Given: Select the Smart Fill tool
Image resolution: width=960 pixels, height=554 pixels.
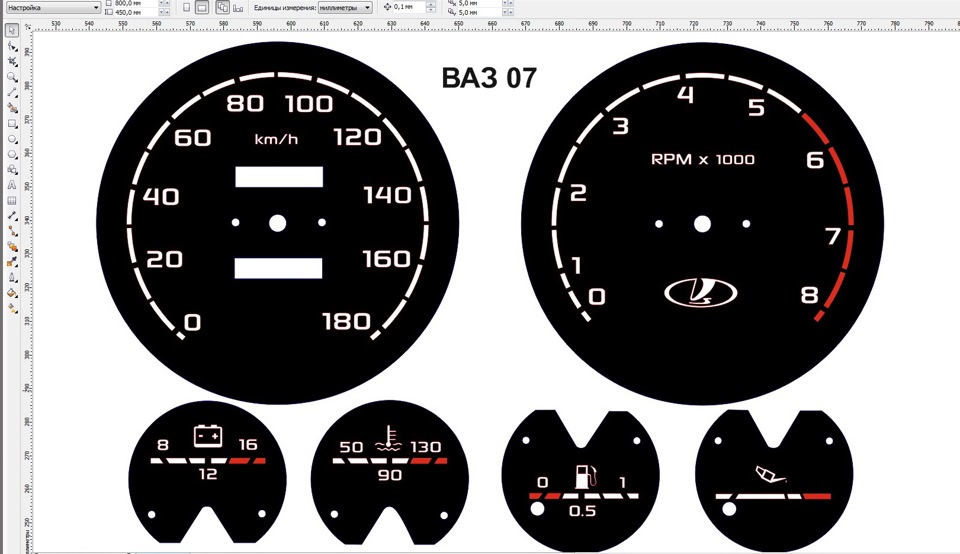Looking at the screenshot, I should tap(12, 108).
